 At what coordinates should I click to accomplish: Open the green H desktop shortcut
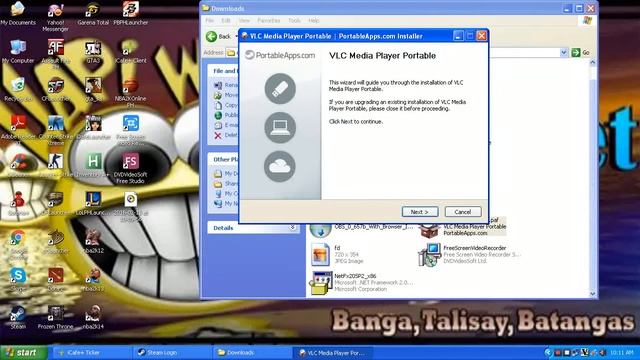click(x=93, y=165)
